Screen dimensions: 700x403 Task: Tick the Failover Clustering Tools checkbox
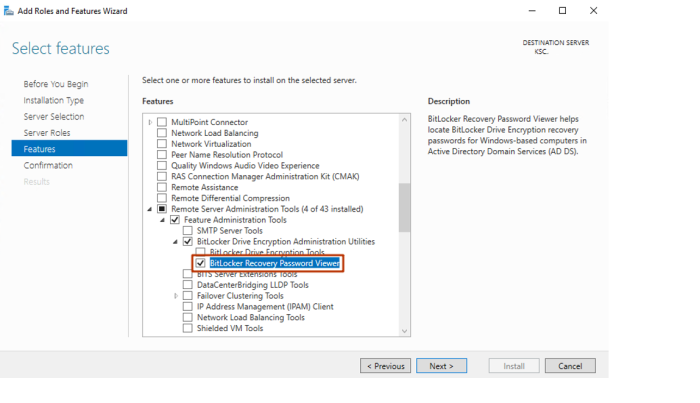click(188, 296)
